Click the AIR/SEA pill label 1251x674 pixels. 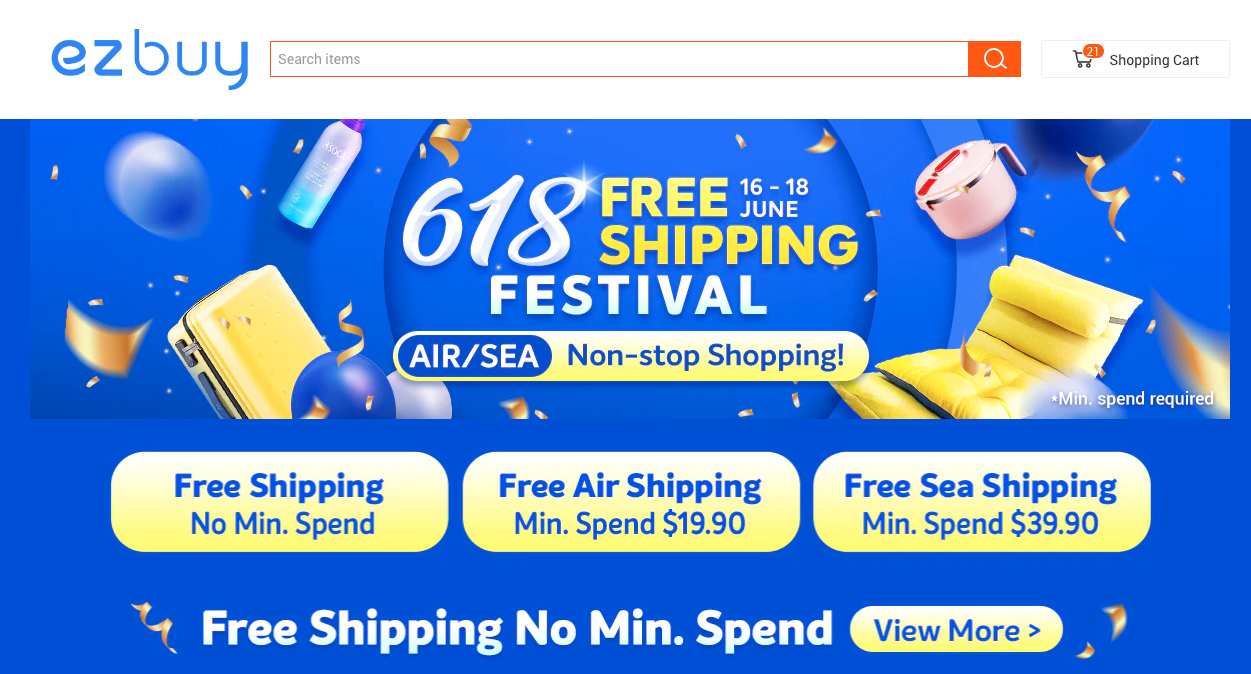(x=474, y=357)
